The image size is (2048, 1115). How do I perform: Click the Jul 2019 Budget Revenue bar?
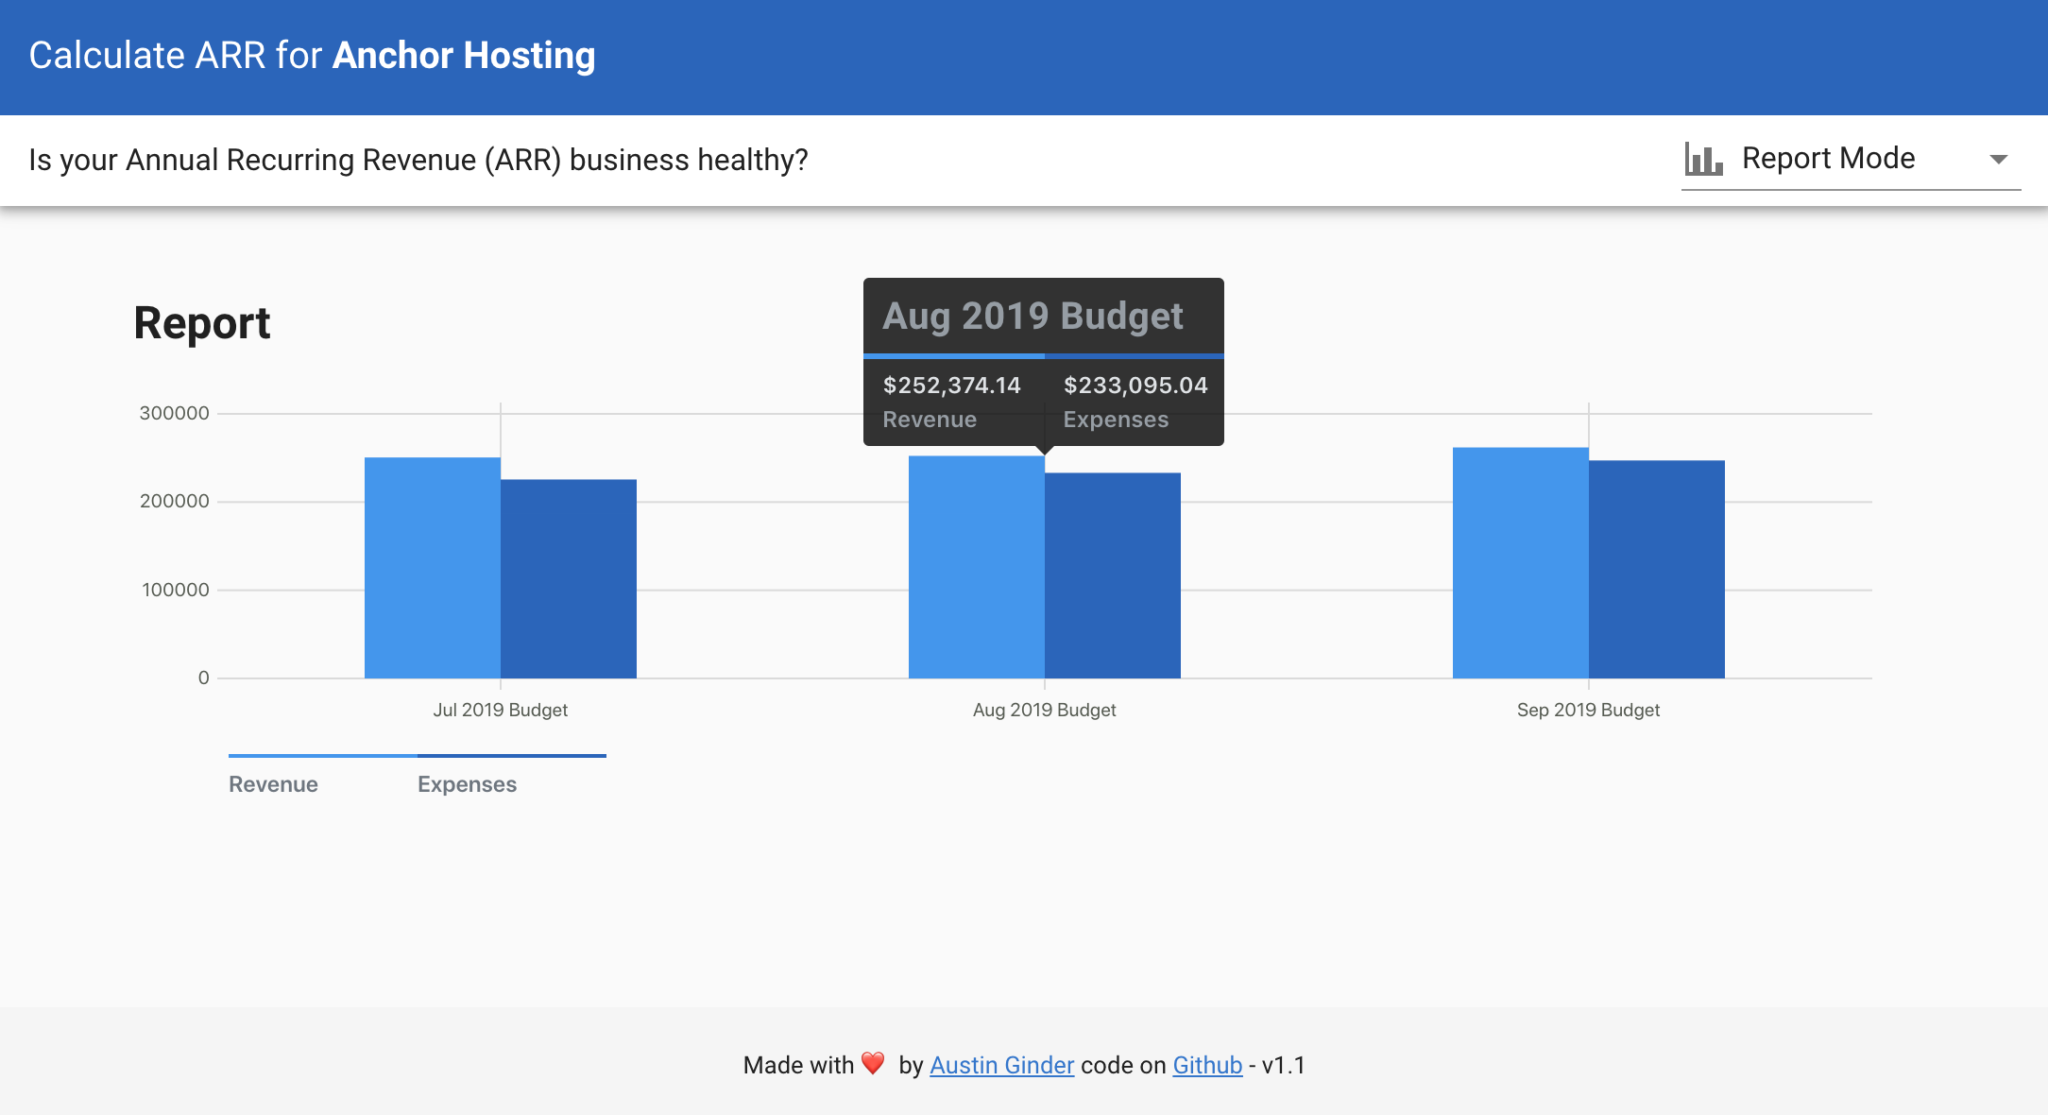pyautogui.click(x=432, y=568)
